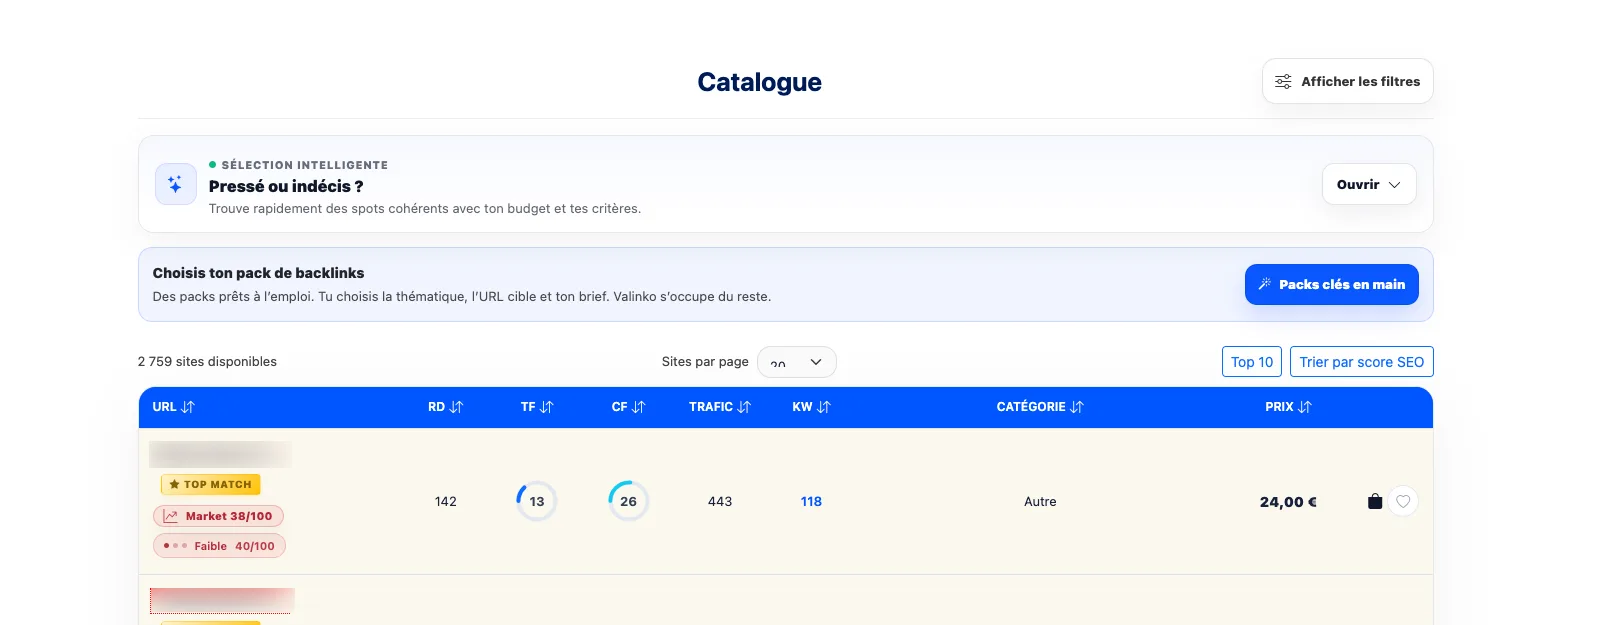The height and width of the screenshot is (625, 1600).
Task: Sort table by TF column
Action: 537,407
